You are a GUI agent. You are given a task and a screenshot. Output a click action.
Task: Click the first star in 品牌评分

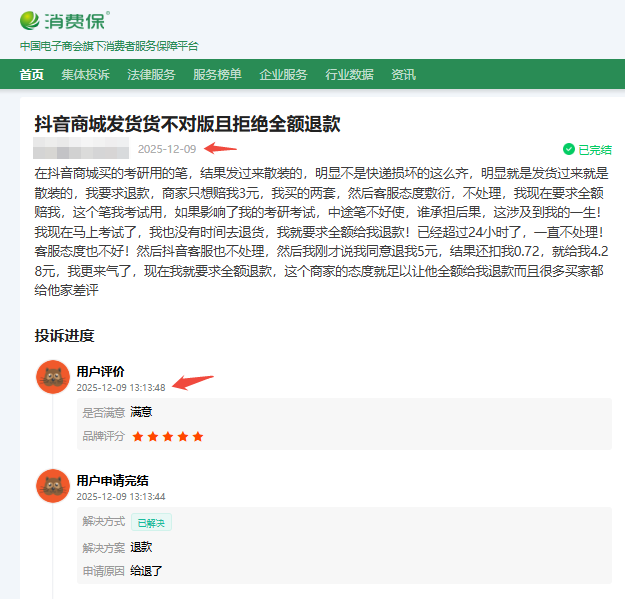tap(137, 437)
